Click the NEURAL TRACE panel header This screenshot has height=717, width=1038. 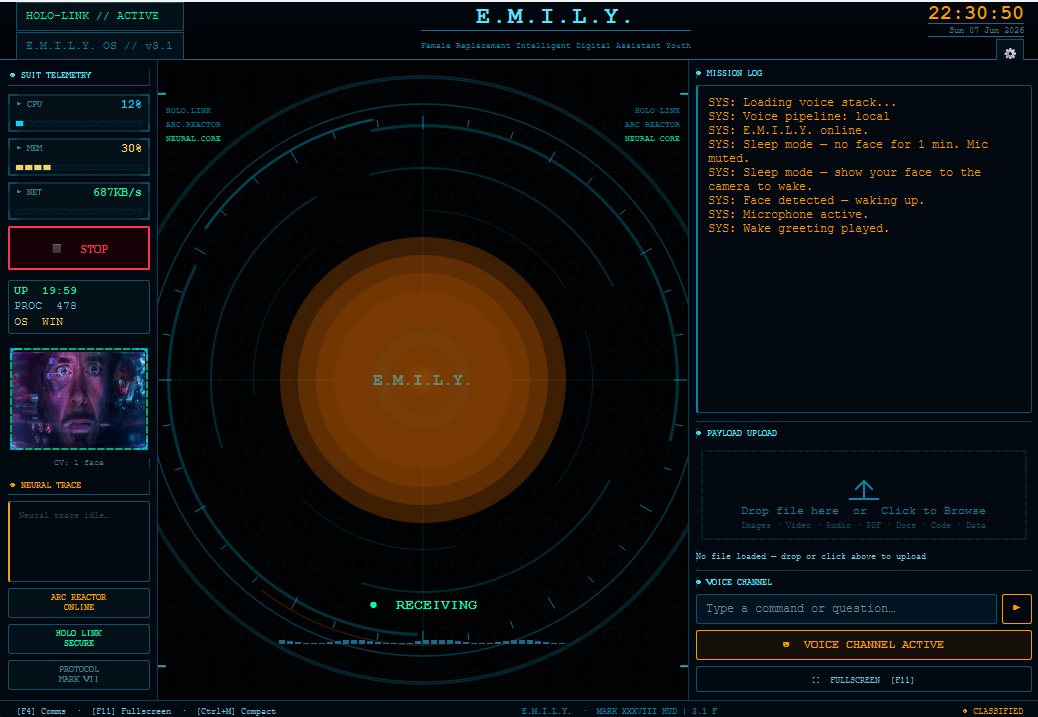[51, 485]
